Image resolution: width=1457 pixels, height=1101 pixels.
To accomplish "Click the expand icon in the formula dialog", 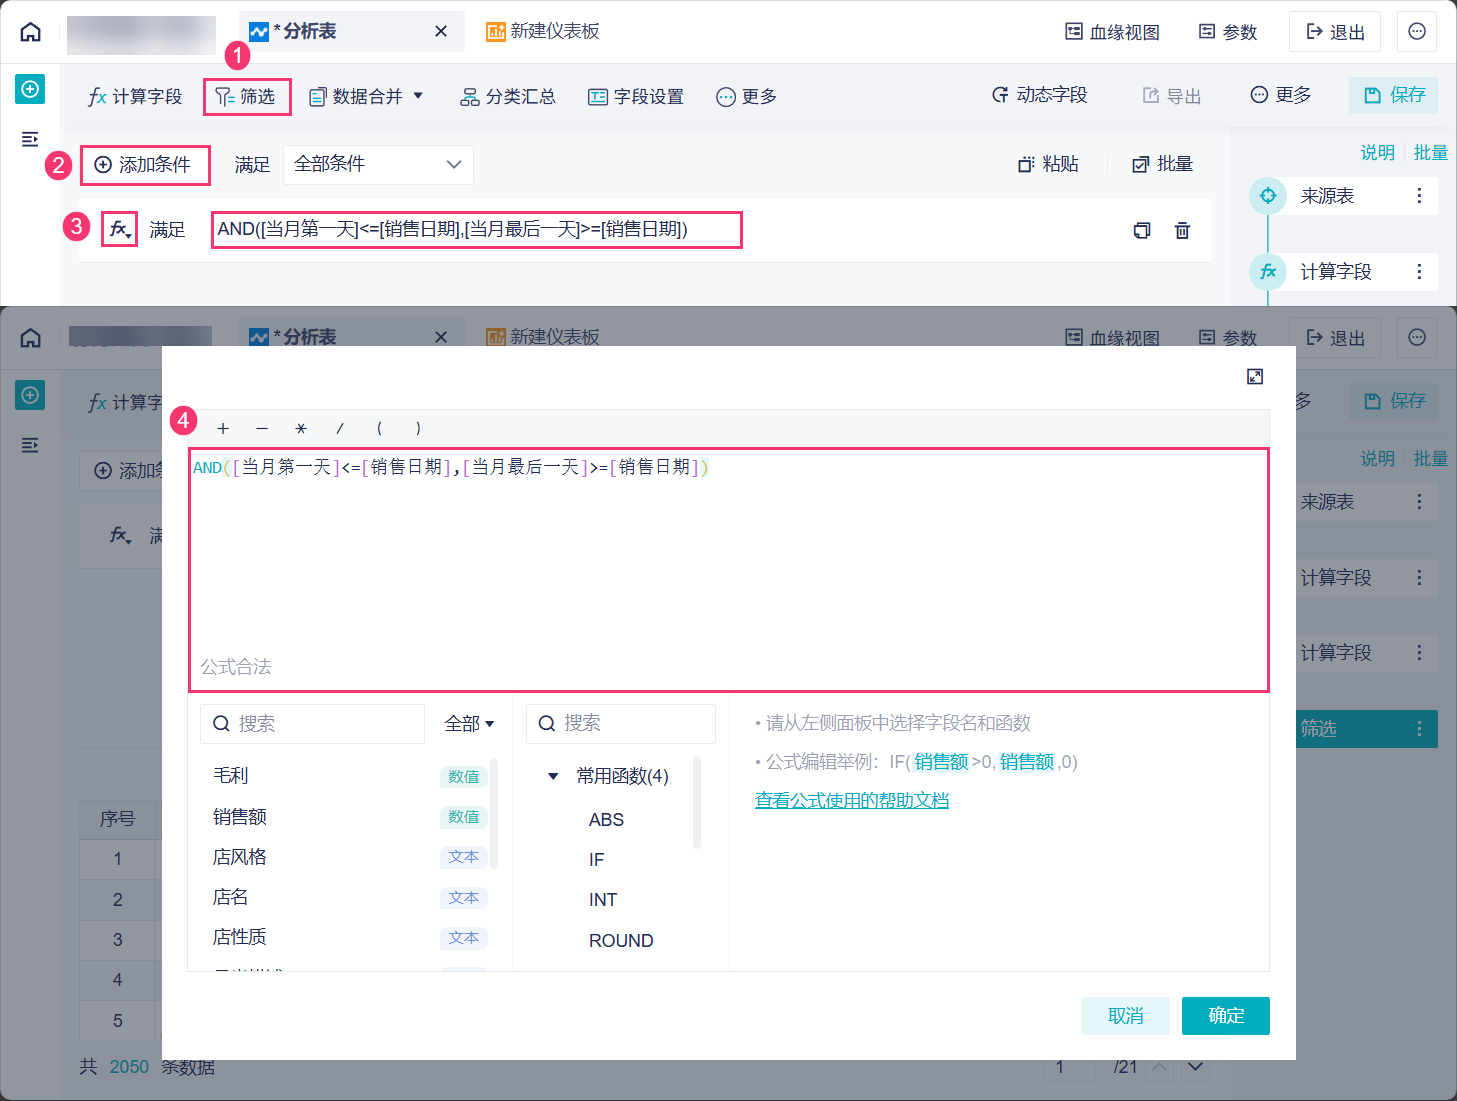I will 1255,376.
